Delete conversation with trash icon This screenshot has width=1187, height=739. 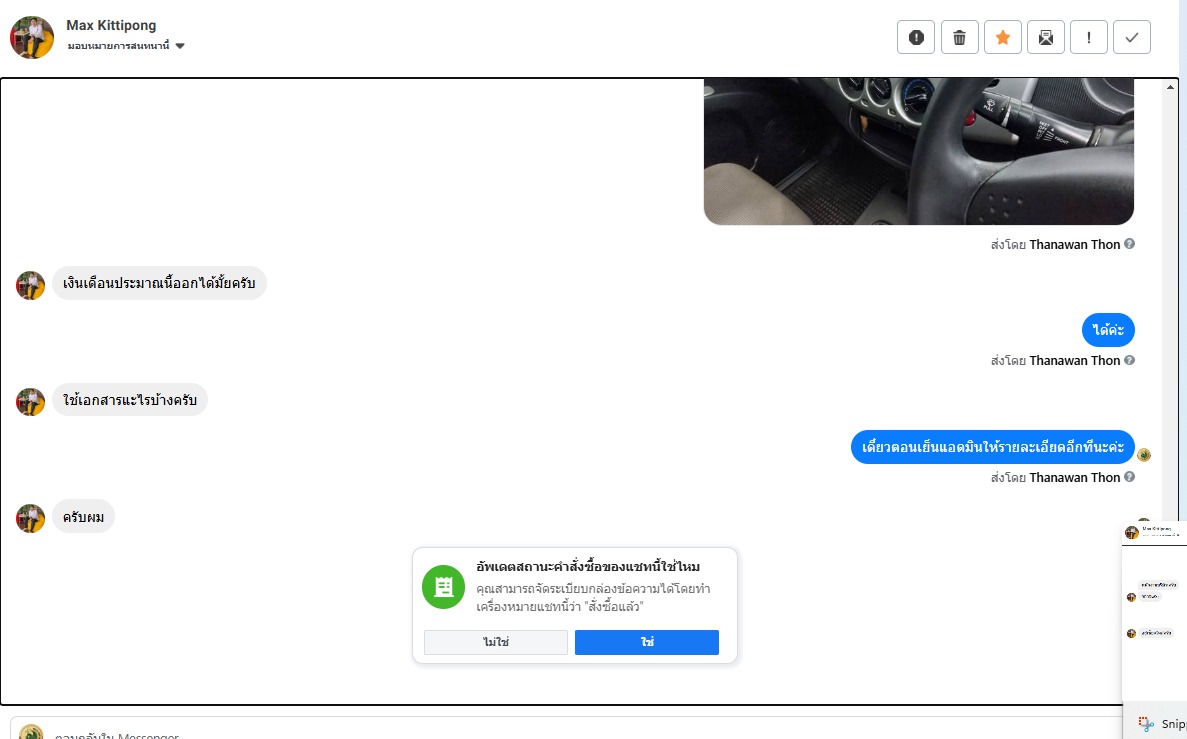coord(959,37)
